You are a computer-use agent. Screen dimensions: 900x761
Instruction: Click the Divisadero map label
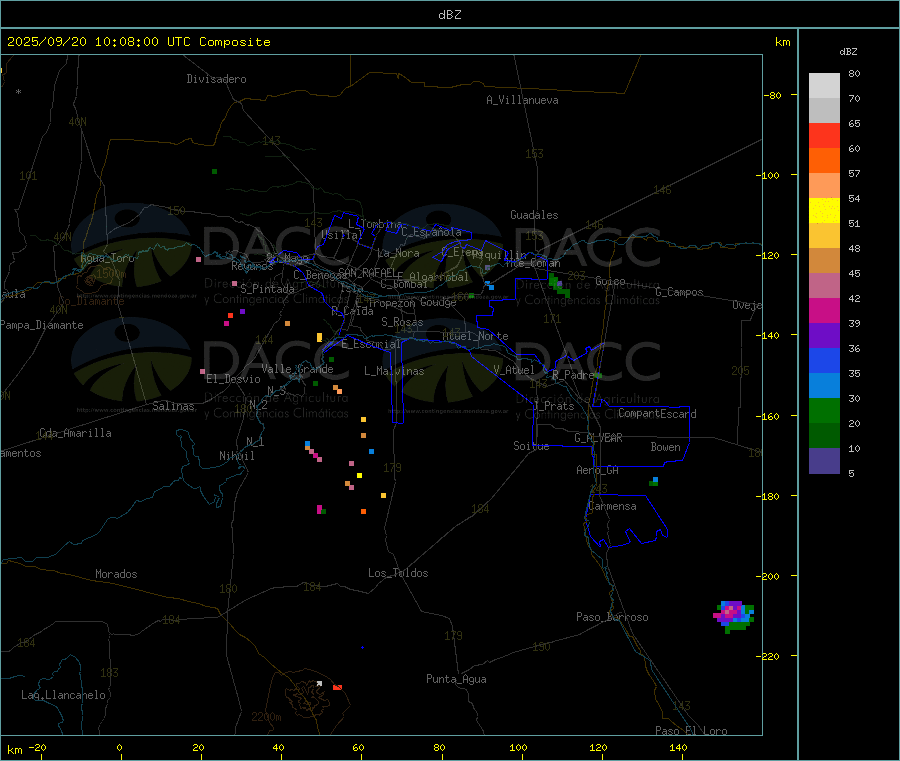tap(216, 79)
